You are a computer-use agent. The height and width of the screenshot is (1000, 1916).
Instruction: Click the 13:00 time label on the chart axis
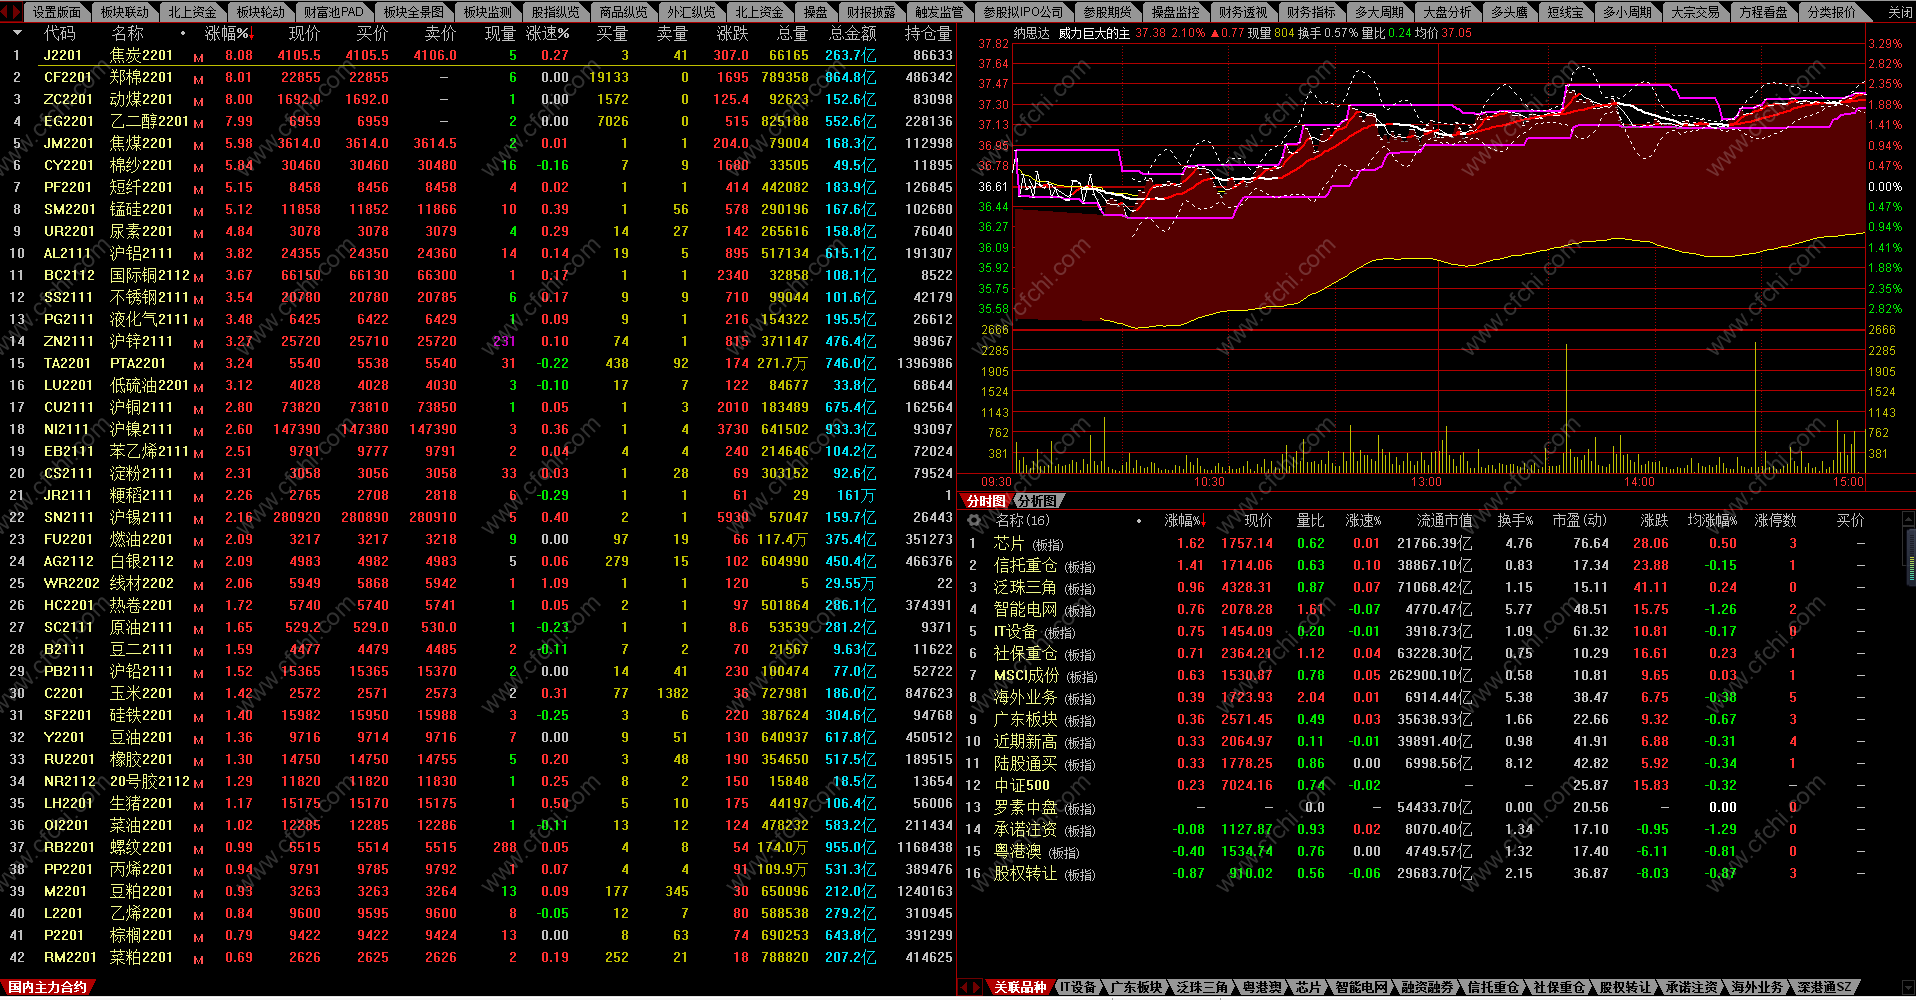tap(1426, 482)
